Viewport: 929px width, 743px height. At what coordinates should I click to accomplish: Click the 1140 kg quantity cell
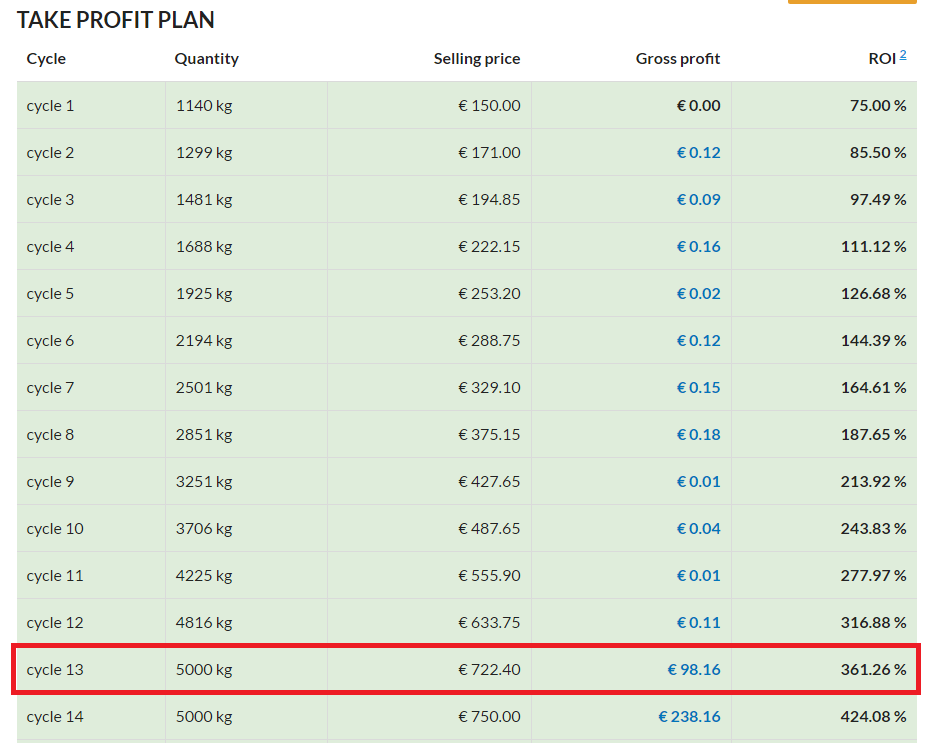pyautogui.click(x=203, y=106)
